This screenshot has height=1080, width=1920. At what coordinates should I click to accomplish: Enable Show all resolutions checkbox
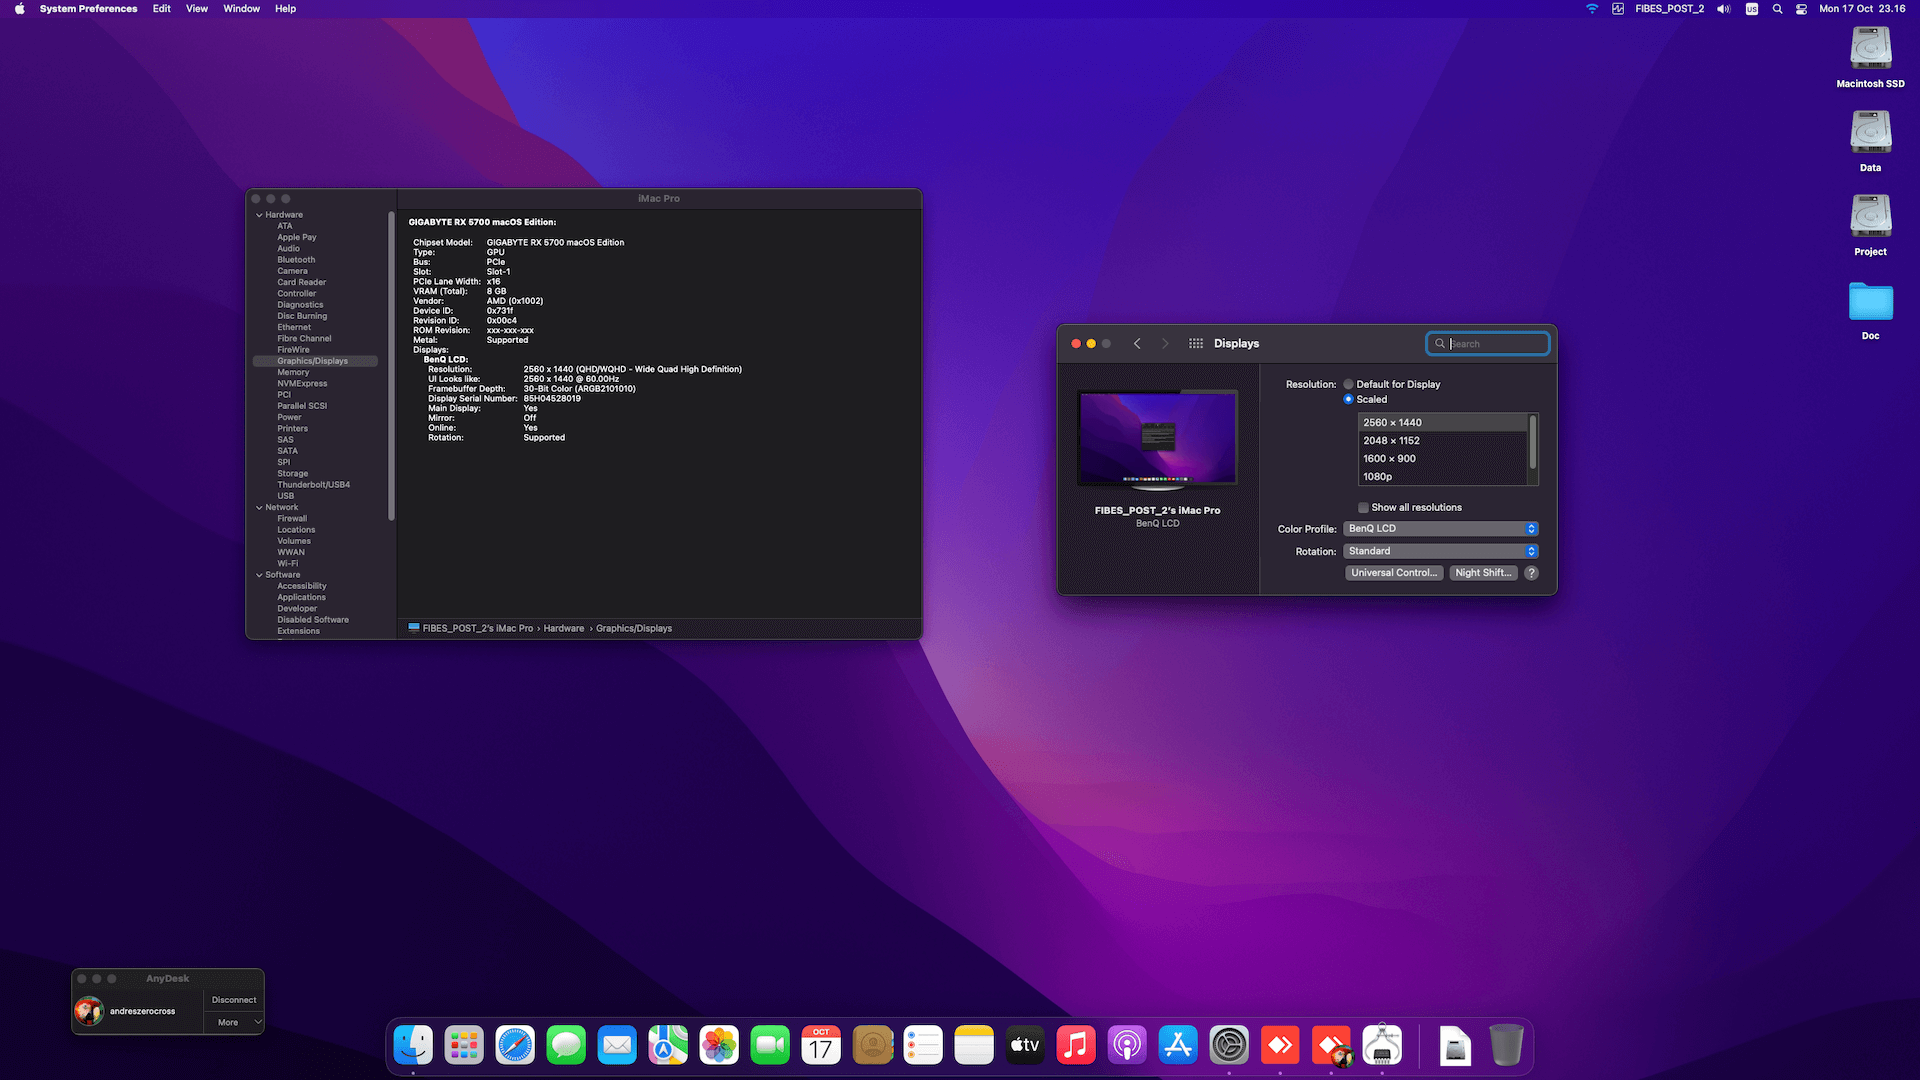[1363, 508]
